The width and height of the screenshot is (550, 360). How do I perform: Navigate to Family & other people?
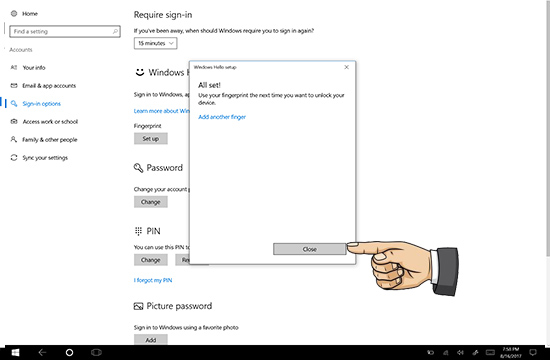[x=50, y=139]
